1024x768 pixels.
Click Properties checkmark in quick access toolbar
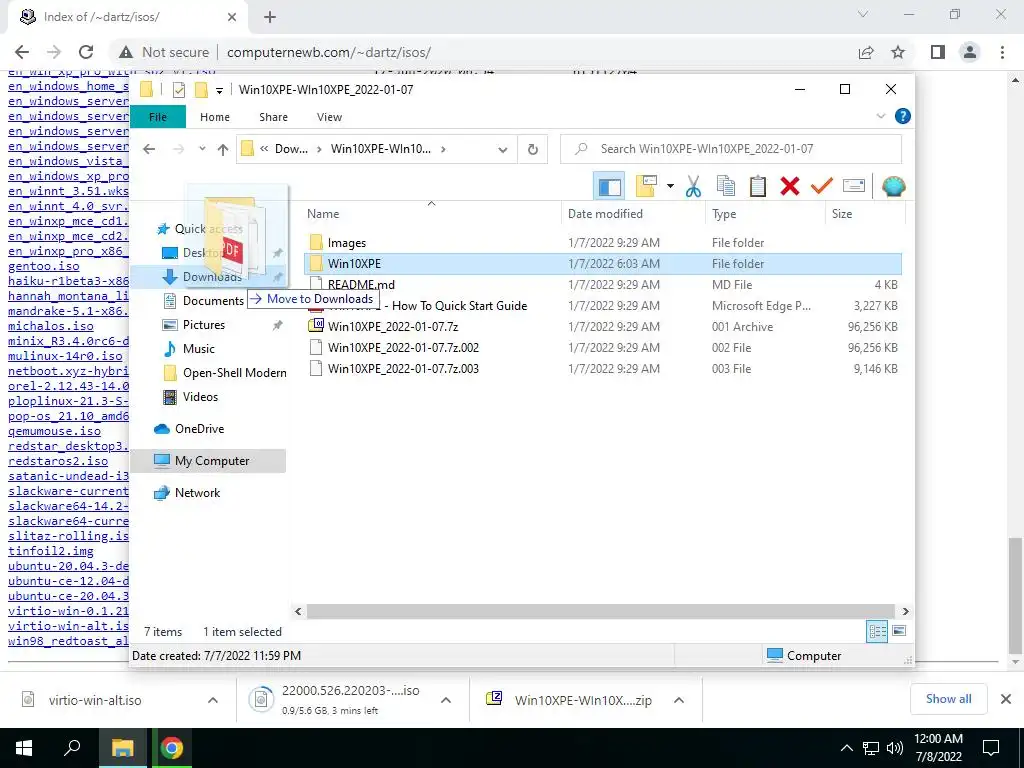pyautogui.click(x=178, y=89)
